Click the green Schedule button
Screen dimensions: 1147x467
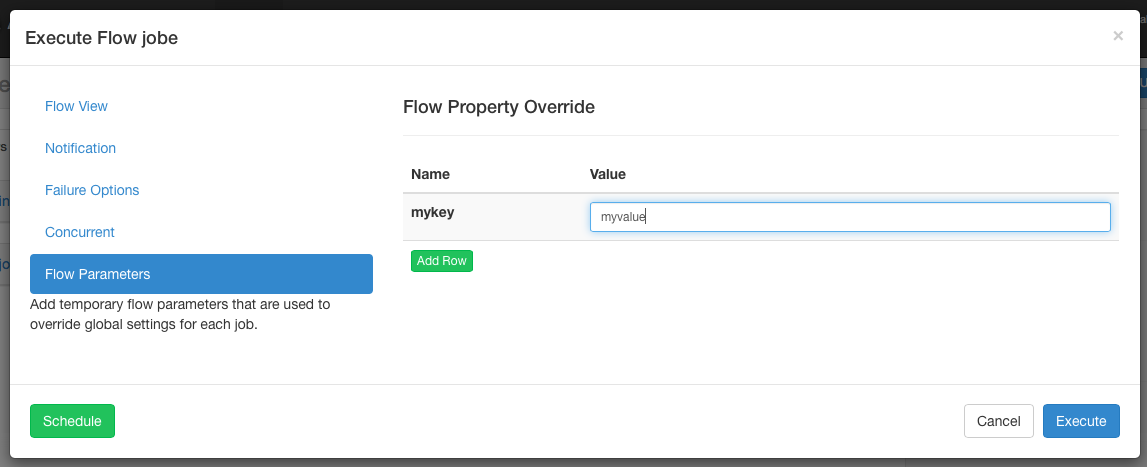(72, 421)
